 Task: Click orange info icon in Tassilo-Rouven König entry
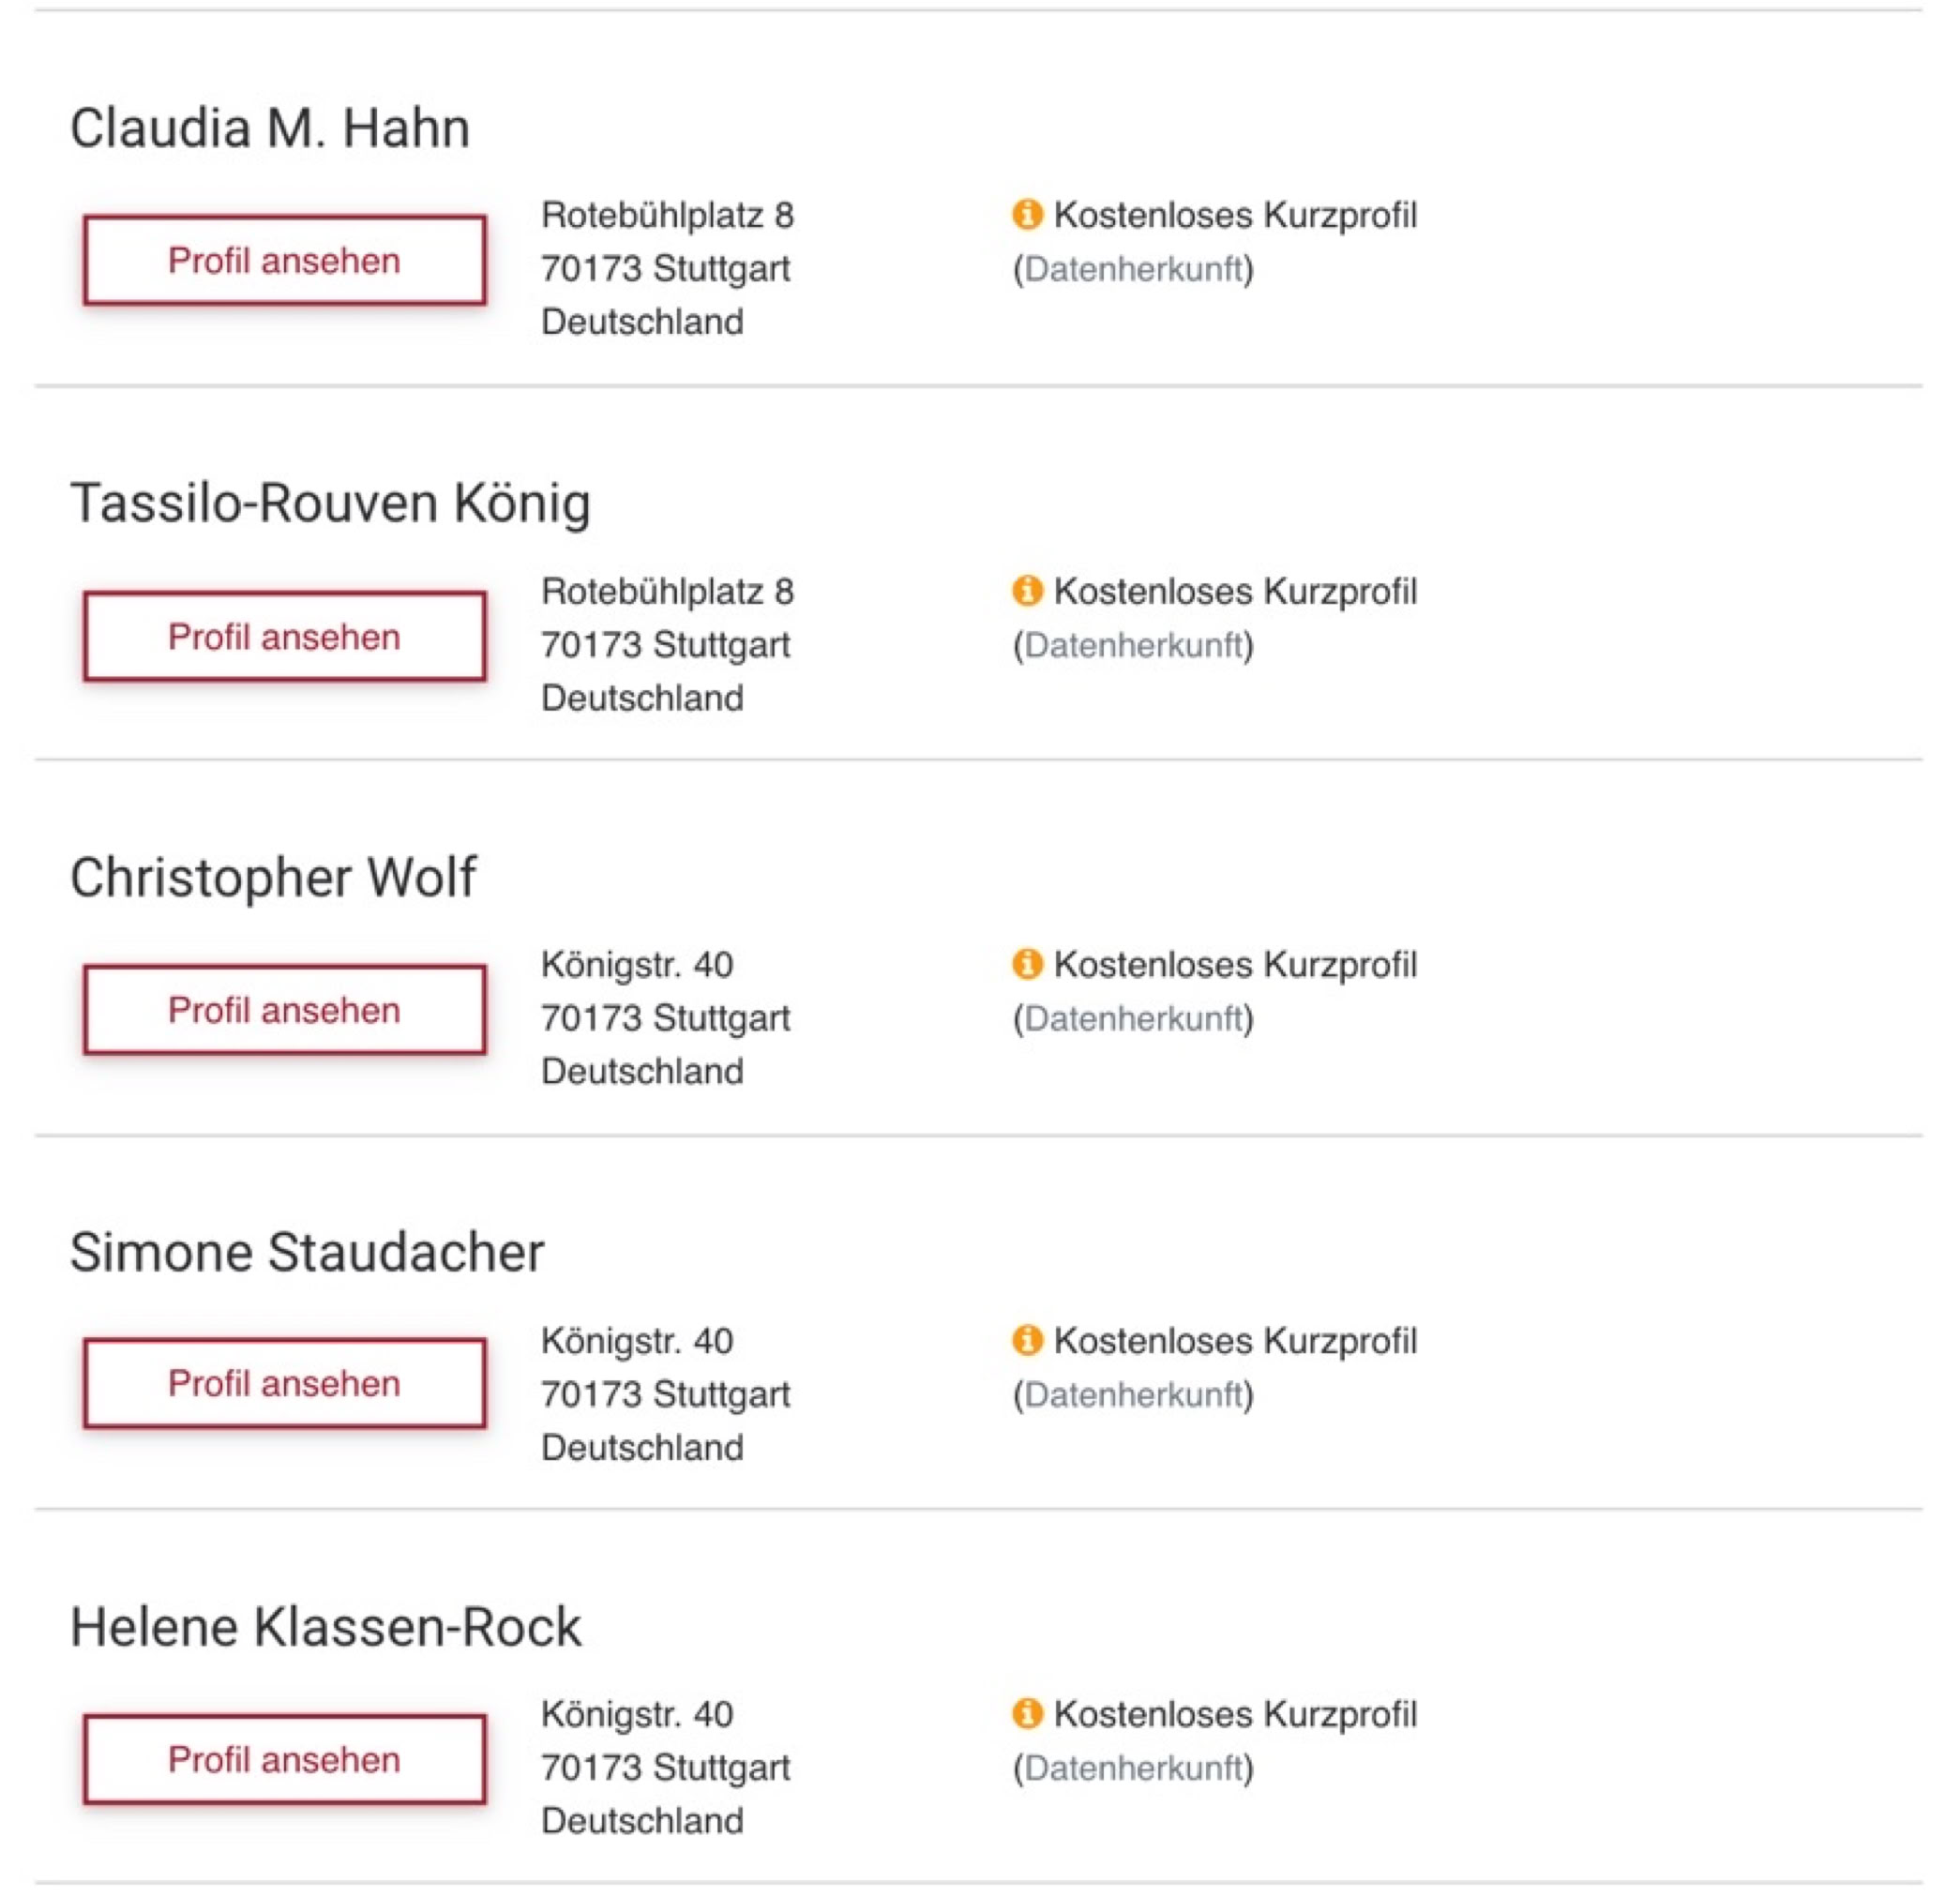coord(1027,590)
